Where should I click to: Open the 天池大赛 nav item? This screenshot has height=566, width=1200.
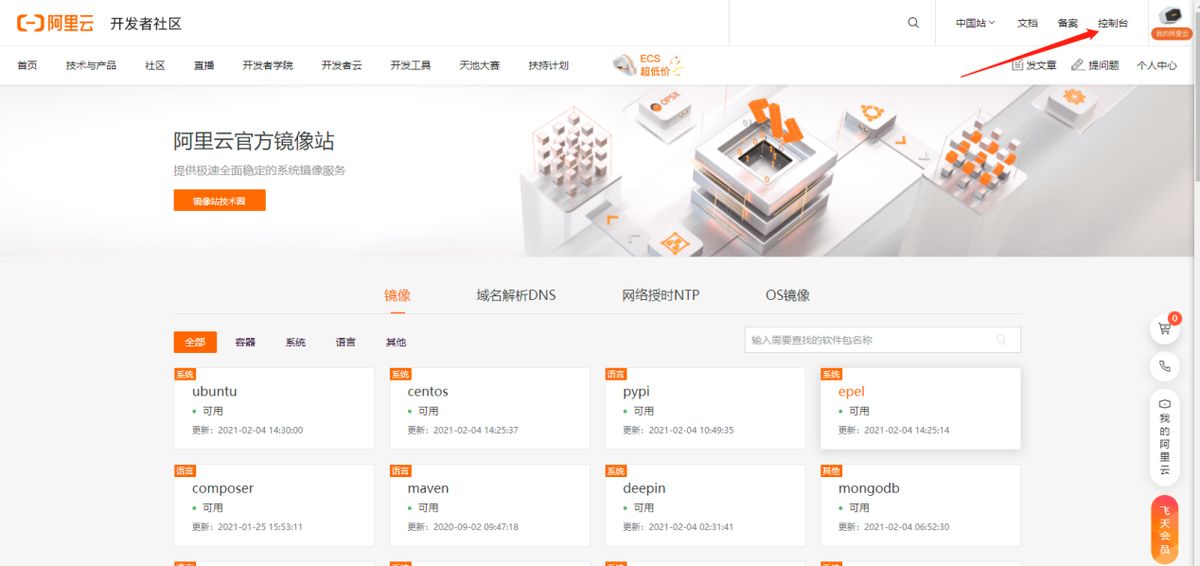point(479,65)
